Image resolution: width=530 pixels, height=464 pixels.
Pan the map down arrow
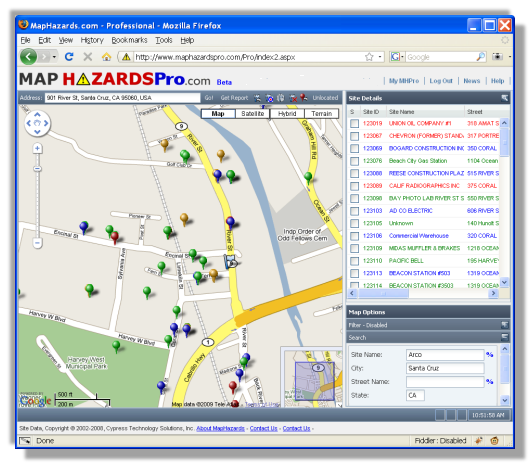coord(37,132)
